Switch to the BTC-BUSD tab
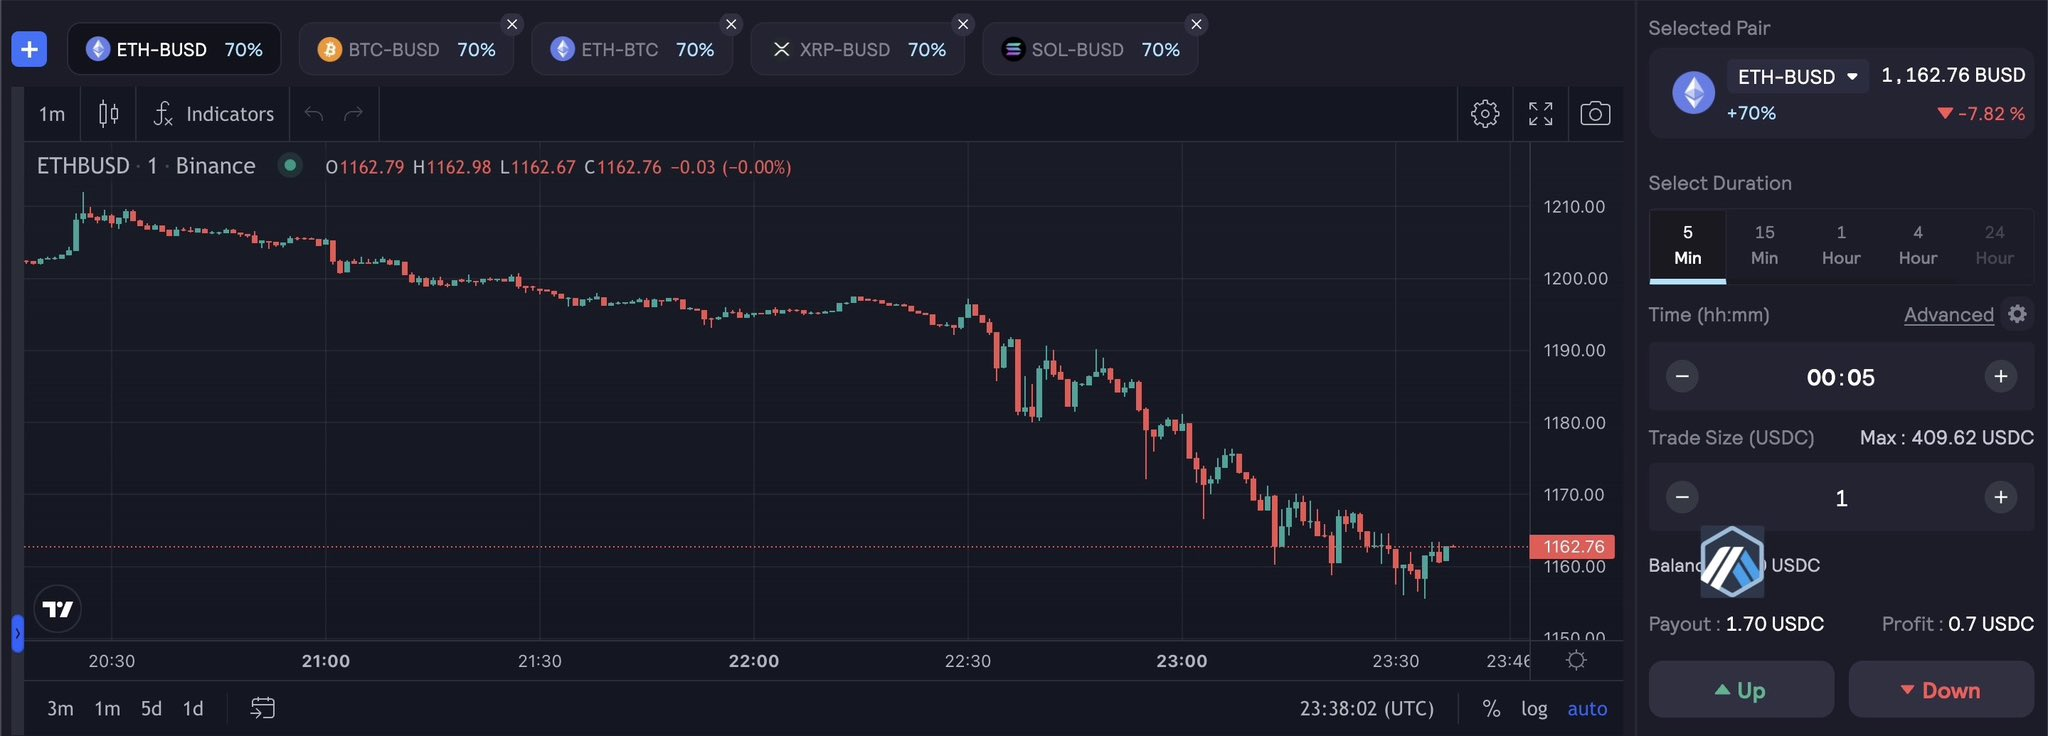Viewport: 2048px width, 736px height. point(393,48)
